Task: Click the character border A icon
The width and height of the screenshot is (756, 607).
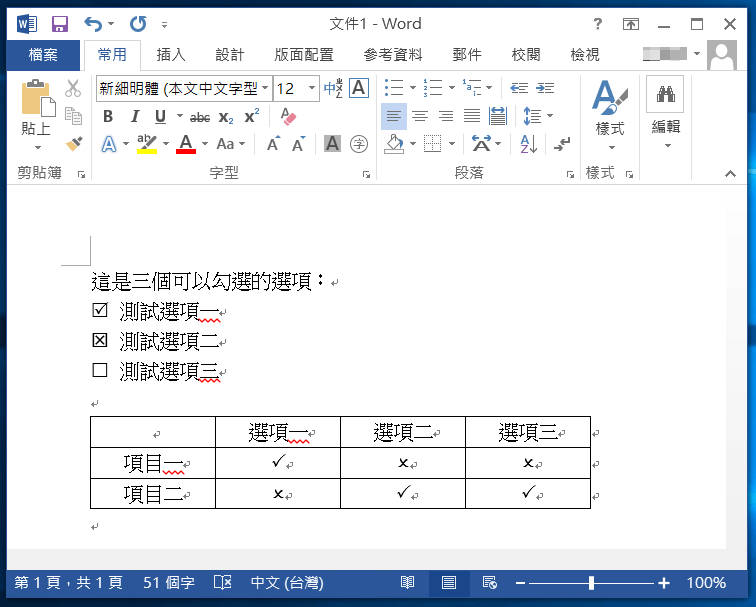Action: [359, 88]
